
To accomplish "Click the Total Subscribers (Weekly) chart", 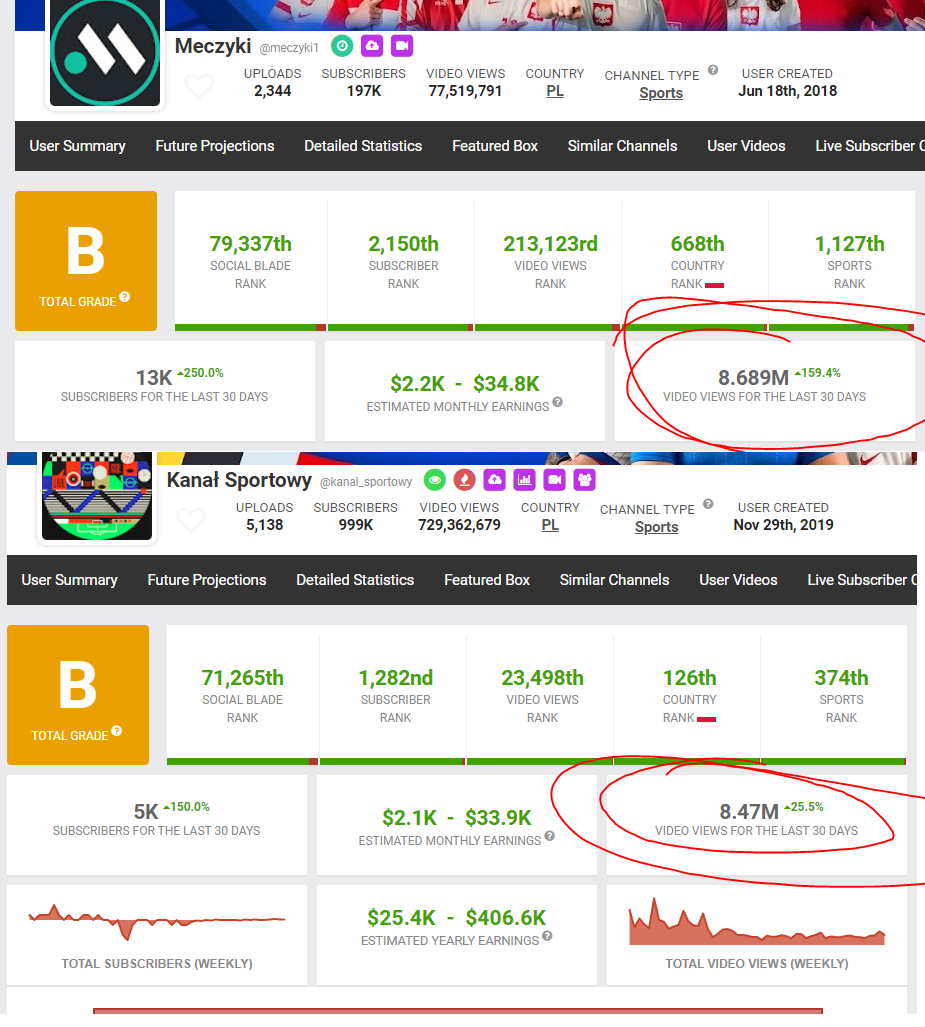I will pos(157,922).
